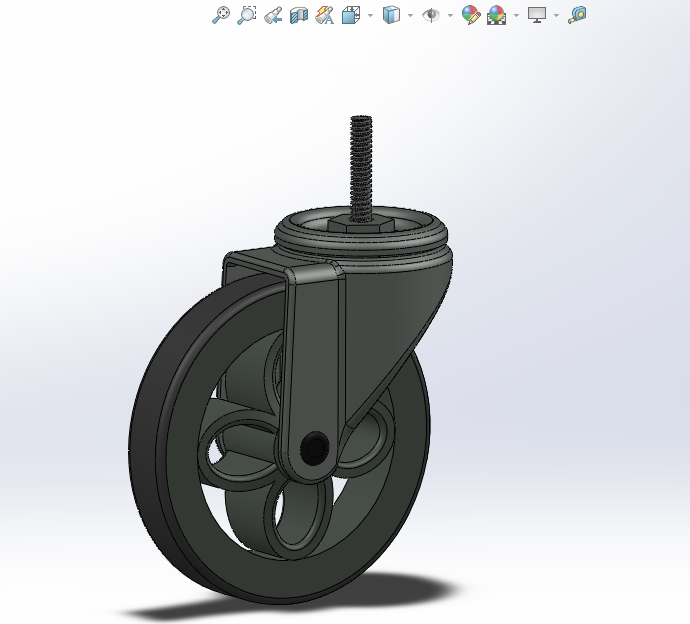Click the Display Style icon
This screenshot has width=690, height=624.
click(391, 15)
